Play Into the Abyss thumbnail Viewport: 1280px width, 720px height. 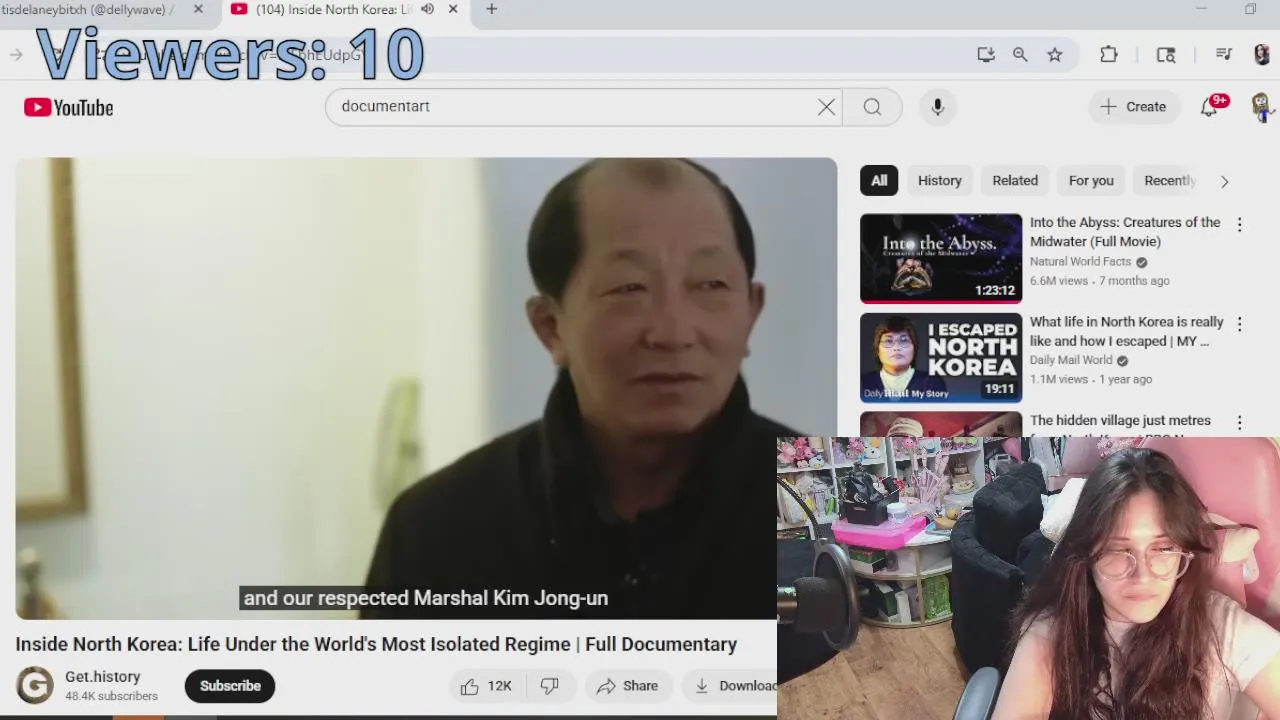point(941,258)
